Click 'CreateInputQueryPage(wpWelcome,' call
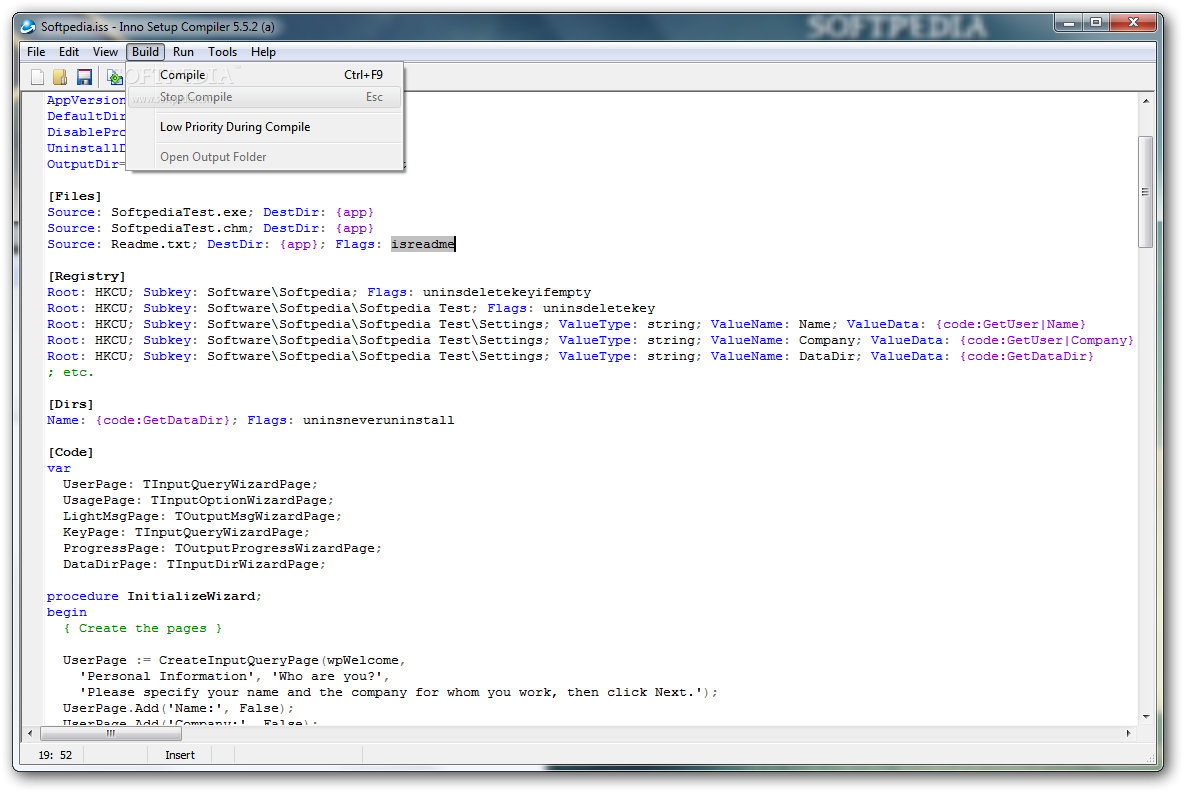This screenshot has height=792, width=1184. tap(282, 660)
